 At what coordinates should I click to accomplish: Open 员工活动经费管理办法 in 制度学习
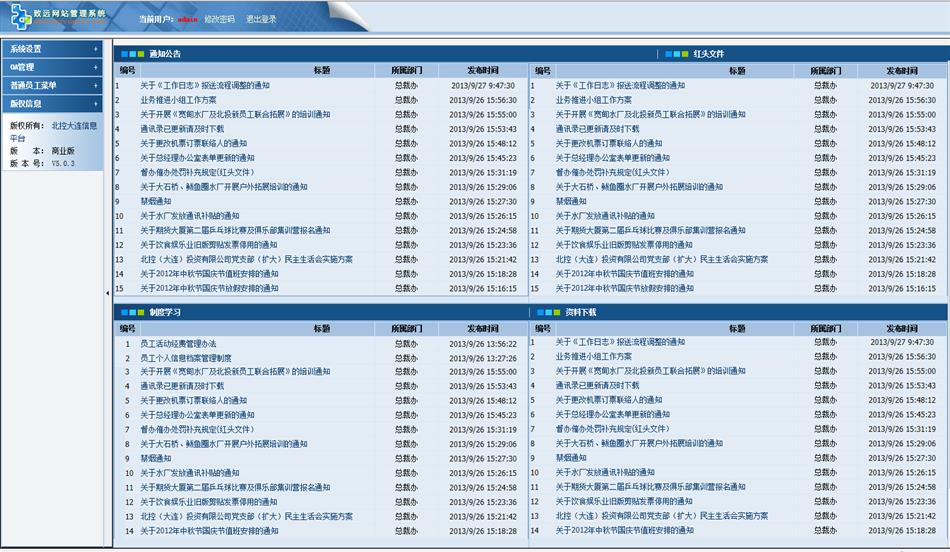tap(177, 343)
